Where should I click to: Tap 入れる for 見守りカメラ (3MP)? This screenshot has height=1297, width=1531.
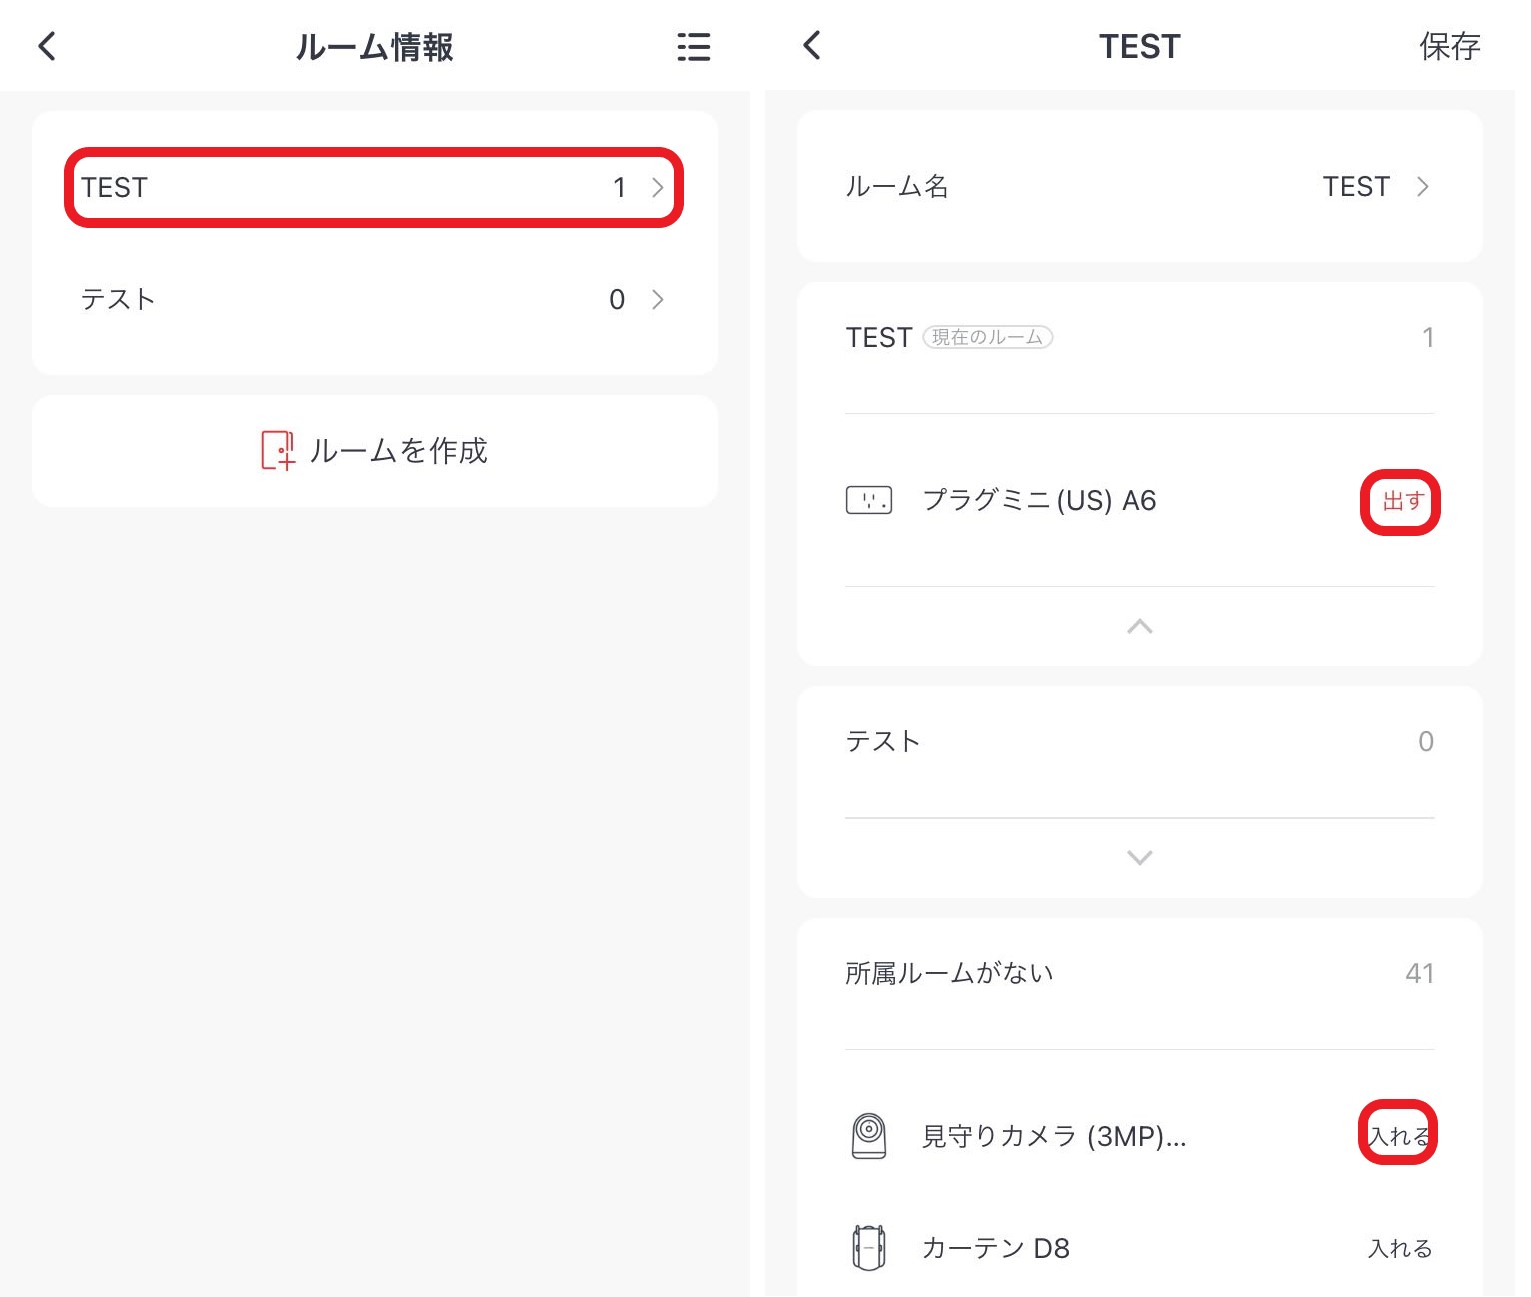1398,1136
